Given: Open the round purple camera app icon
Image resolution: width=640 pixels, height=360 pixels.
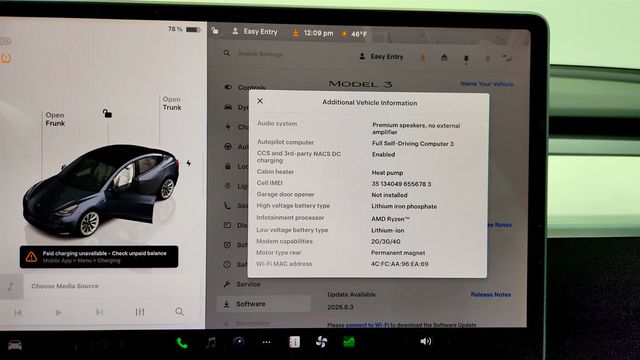Looking at the screenshot, I should click(x=239, y=342).
